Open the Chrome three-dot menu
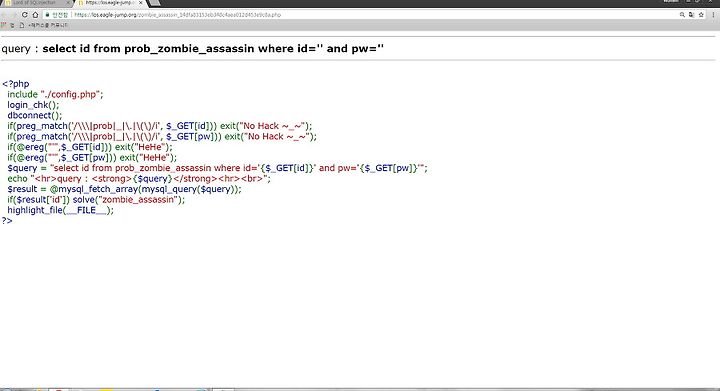This screenshot has width=720, height=391. (x=713, y=15)
